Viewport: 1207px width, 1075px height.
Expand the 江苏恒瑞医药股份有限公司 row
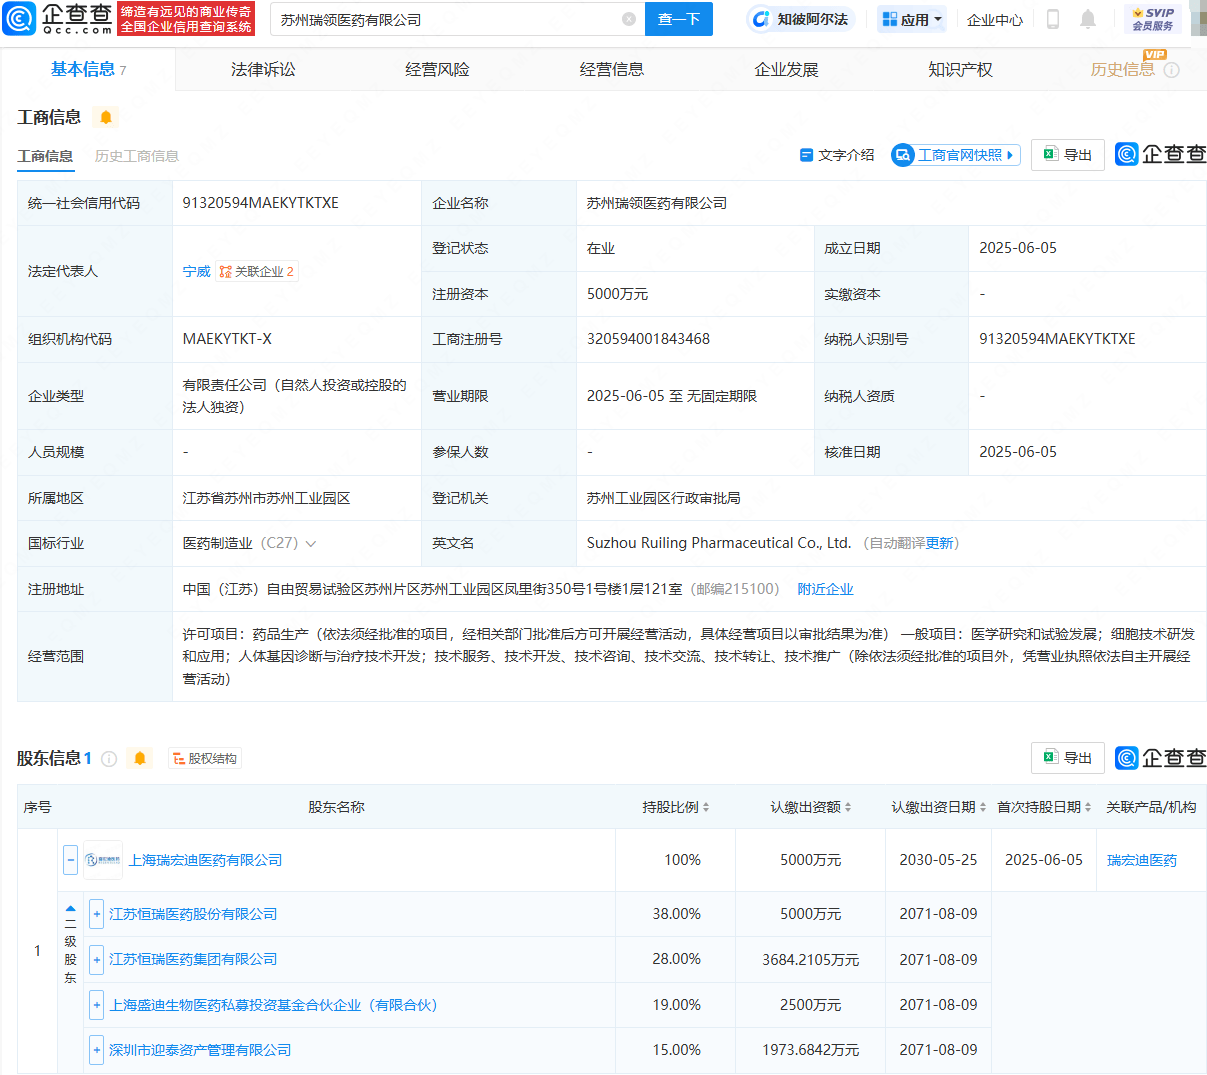click(97, 914)
